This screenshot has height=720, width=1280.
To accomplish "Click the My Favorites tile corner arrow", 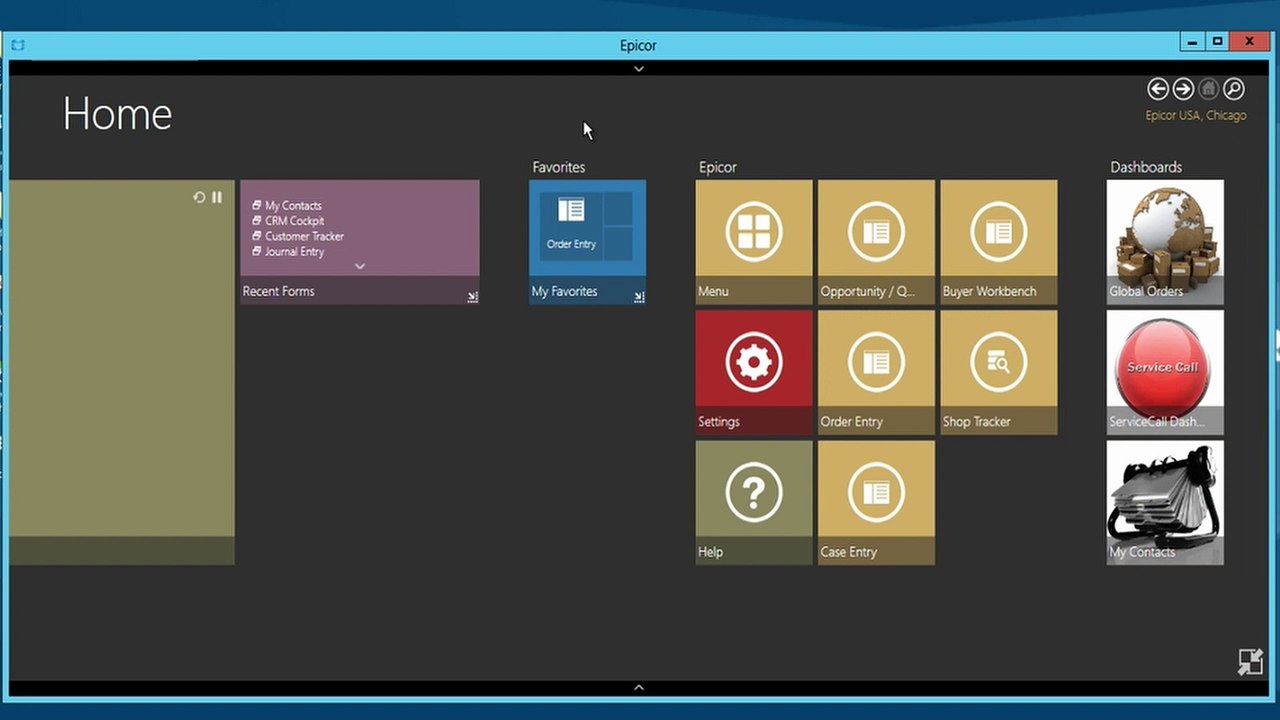I will (x=639, y=297).
